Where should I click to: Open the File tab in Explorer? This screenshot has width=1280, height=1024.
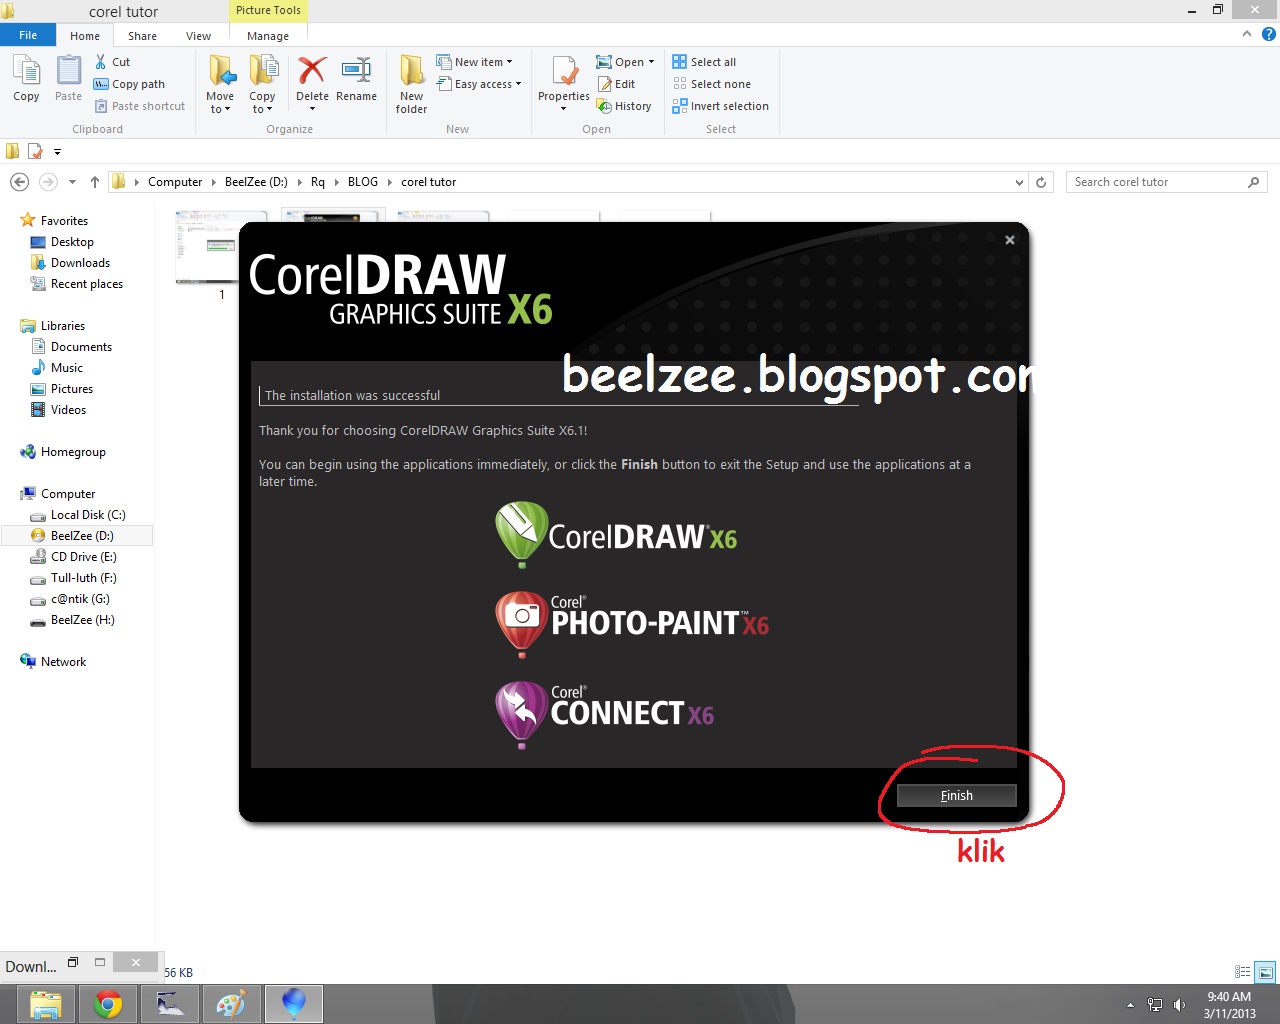(x=28, y=35)
